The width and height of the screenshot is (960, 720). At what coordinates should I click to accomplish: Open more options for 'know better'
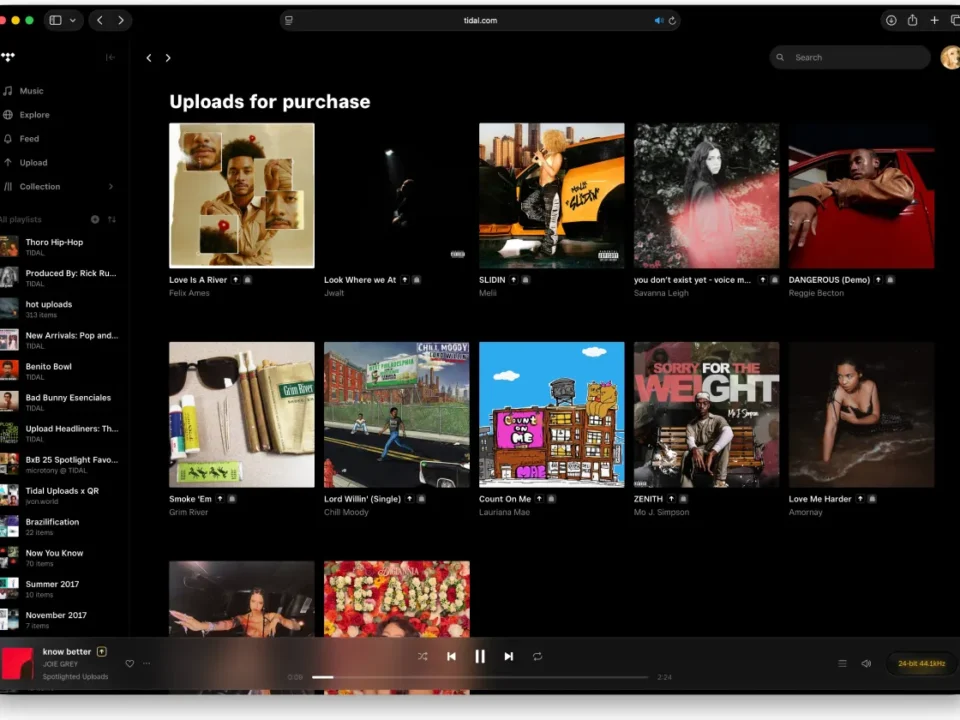[x=147, y=664]
